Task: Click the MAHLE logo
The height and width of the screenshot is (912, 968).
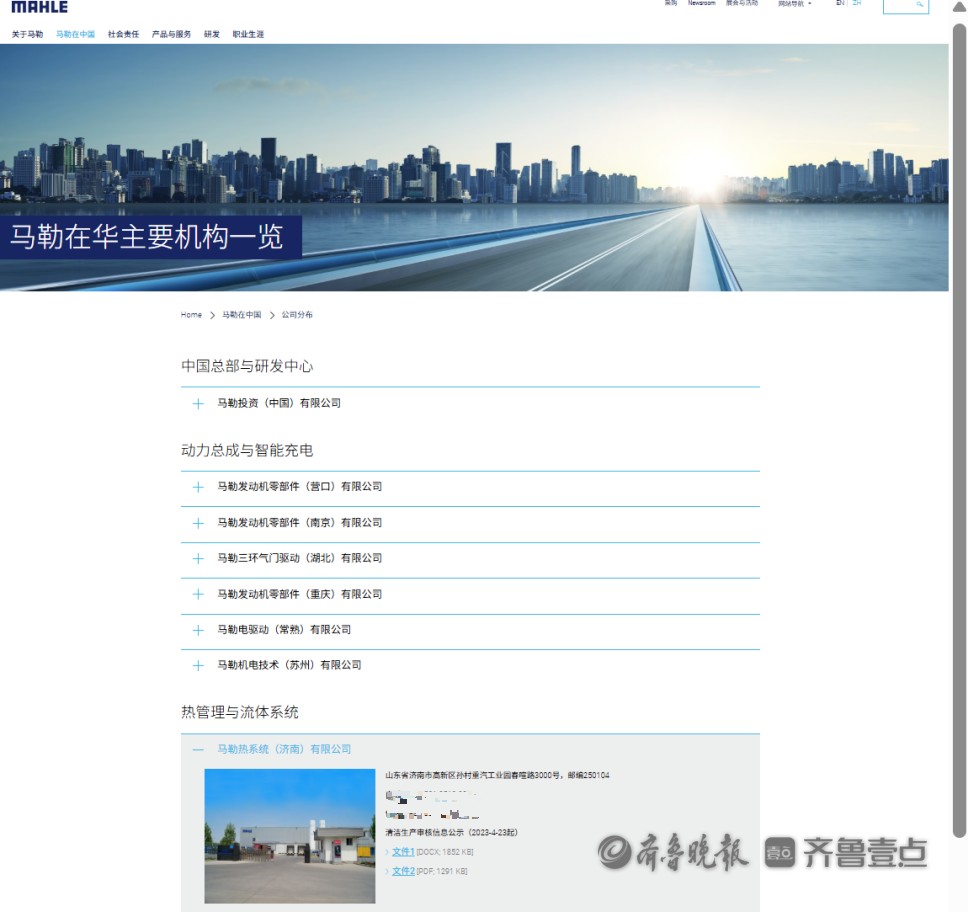Action: (40, 6)
